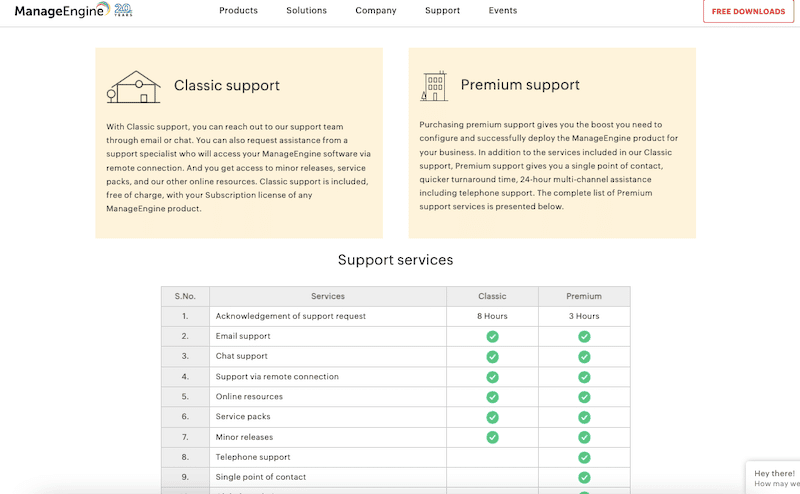The width and height of the screenshot is (800, 494).
Task: Click the Support via remote connection label
Action: 277,376
